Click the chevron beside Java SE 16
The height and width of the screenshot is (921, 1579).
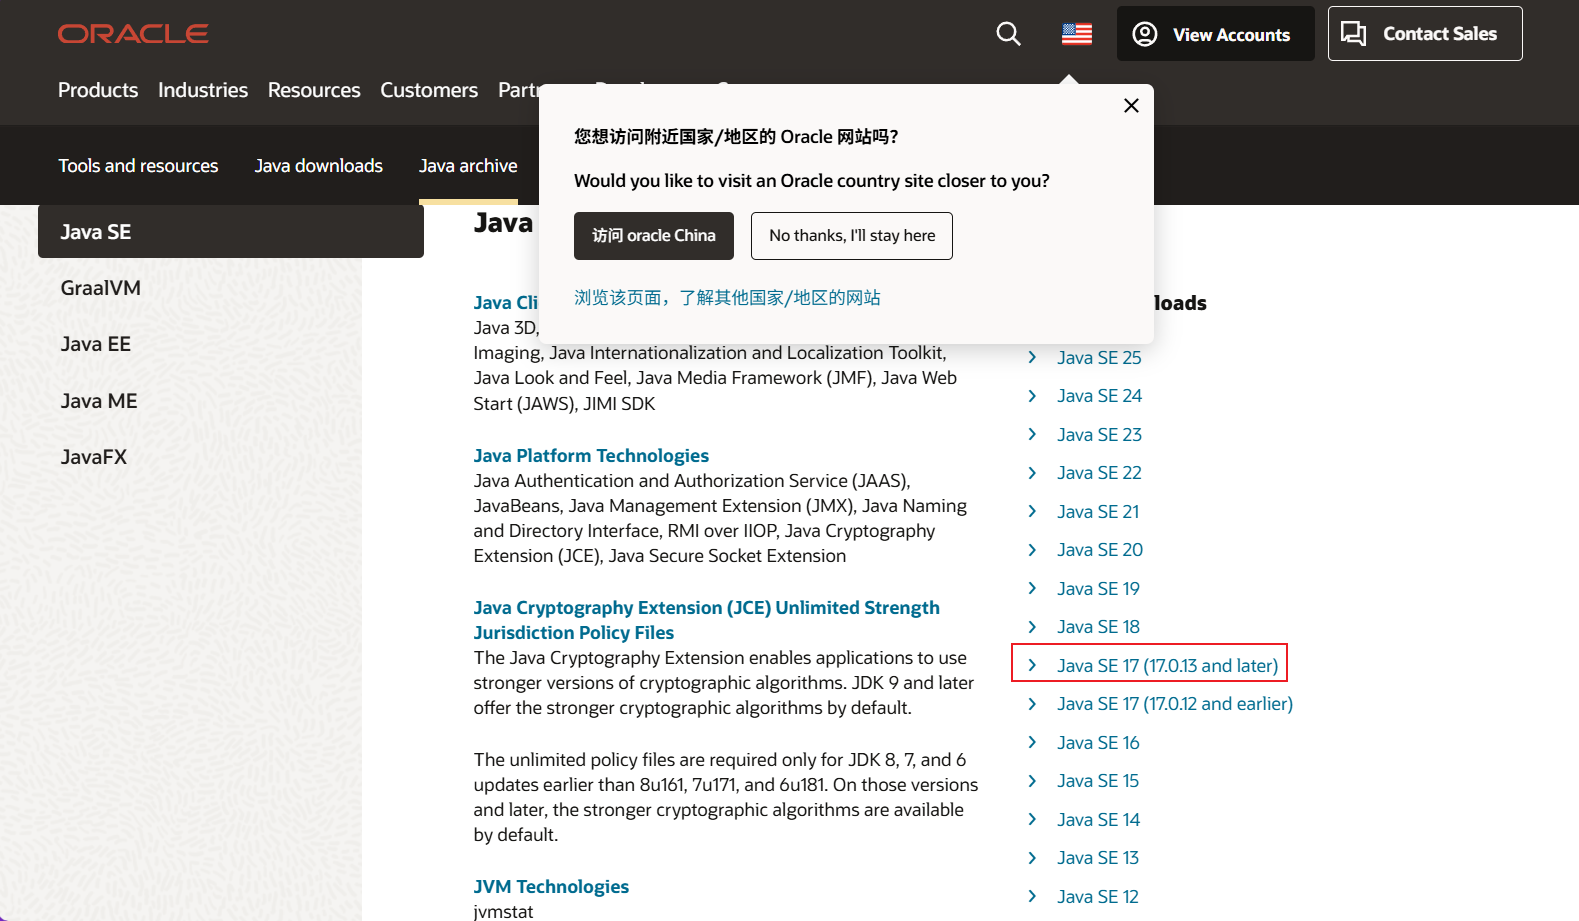point(1032,742)
